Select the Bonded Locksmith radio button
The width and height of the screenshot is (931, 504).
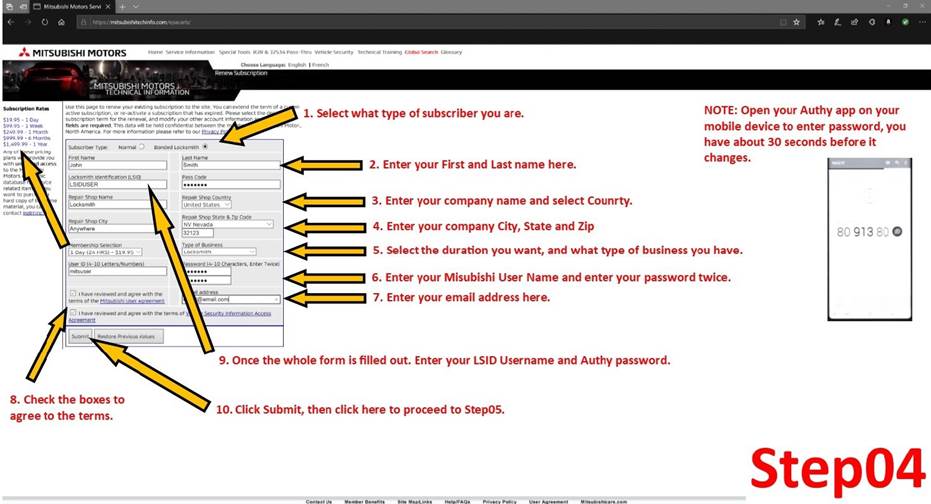[x=205, y=147]
